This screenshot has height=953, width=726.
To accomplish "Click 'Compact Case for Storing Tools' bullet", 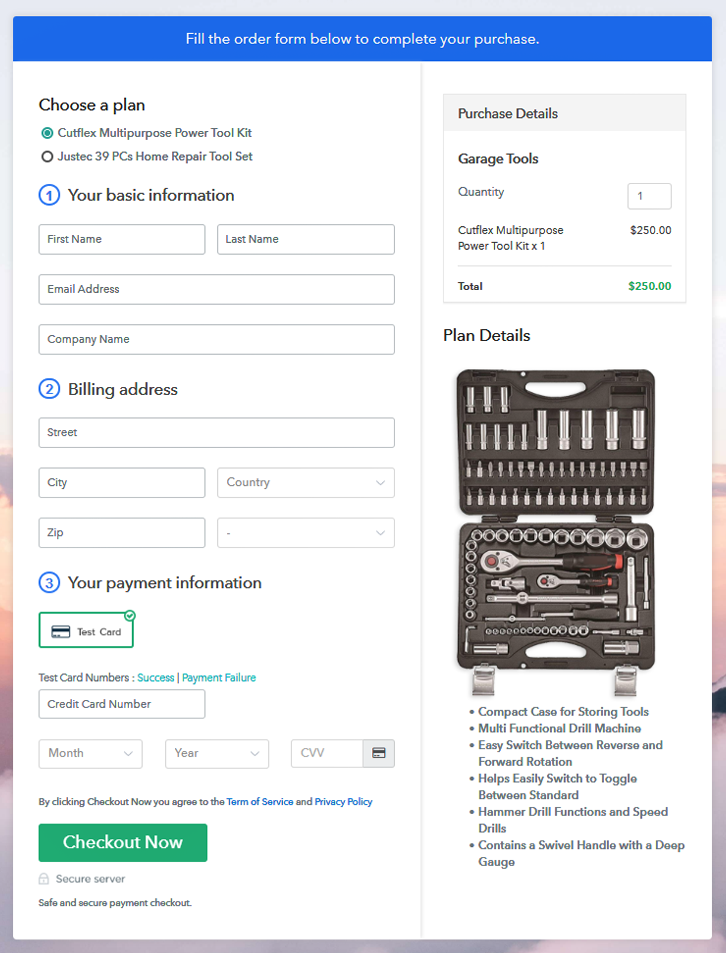I will coord(563,712).
